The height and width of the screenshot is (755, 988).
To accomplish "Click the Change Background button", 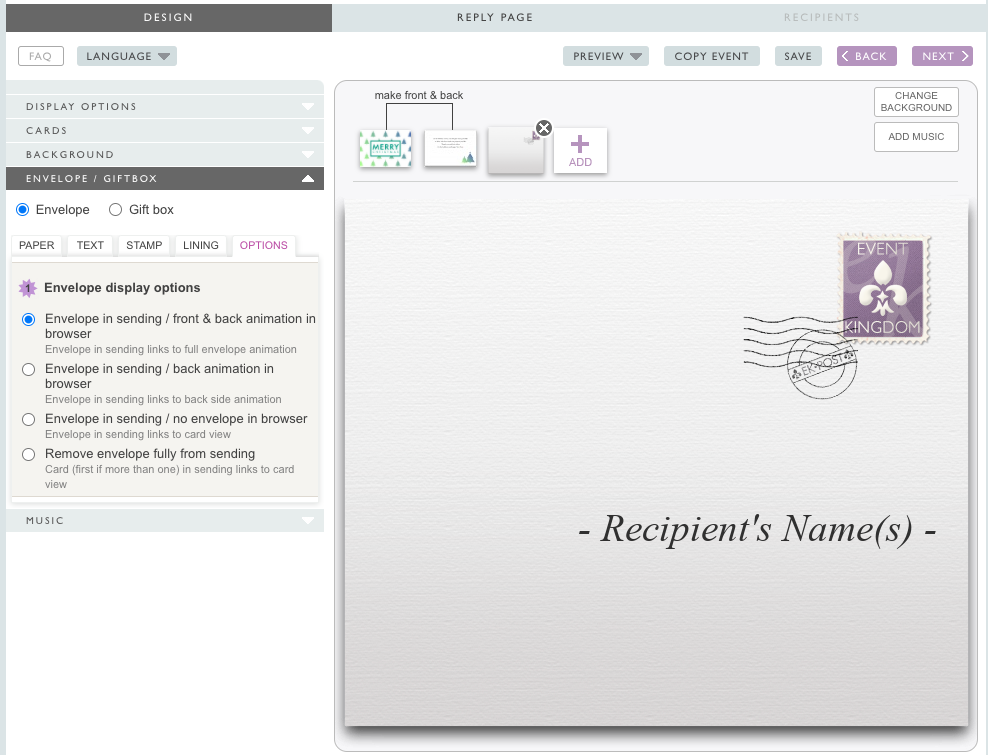I will pyautogui.click(x=916, y=102).
